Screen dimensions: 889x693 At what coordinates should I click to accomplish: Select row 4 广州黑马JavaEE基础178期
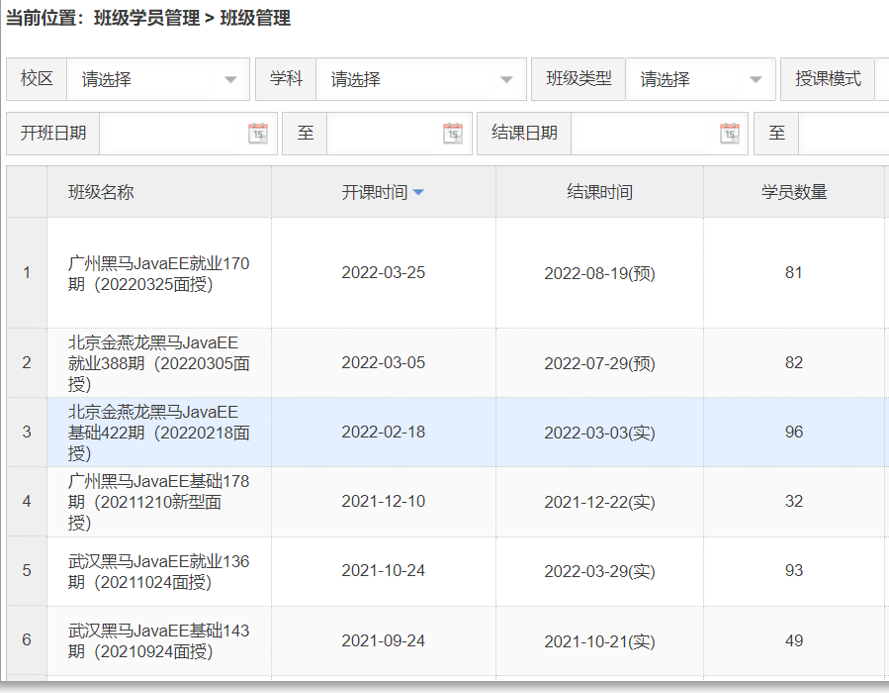coord(159,501)
